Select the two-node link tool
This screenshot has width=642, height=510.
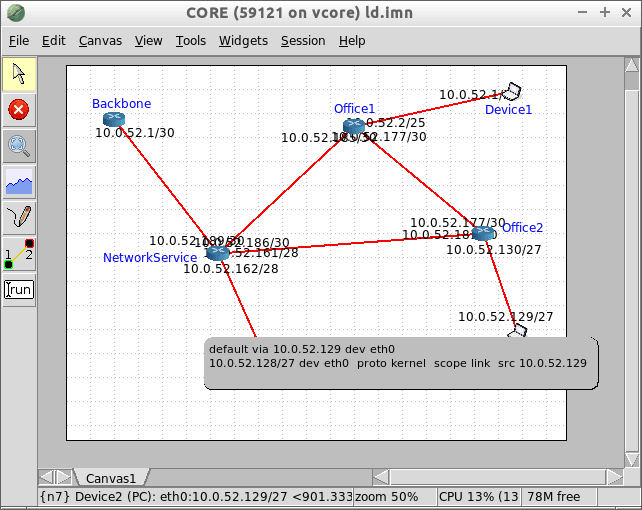[19, 254]
